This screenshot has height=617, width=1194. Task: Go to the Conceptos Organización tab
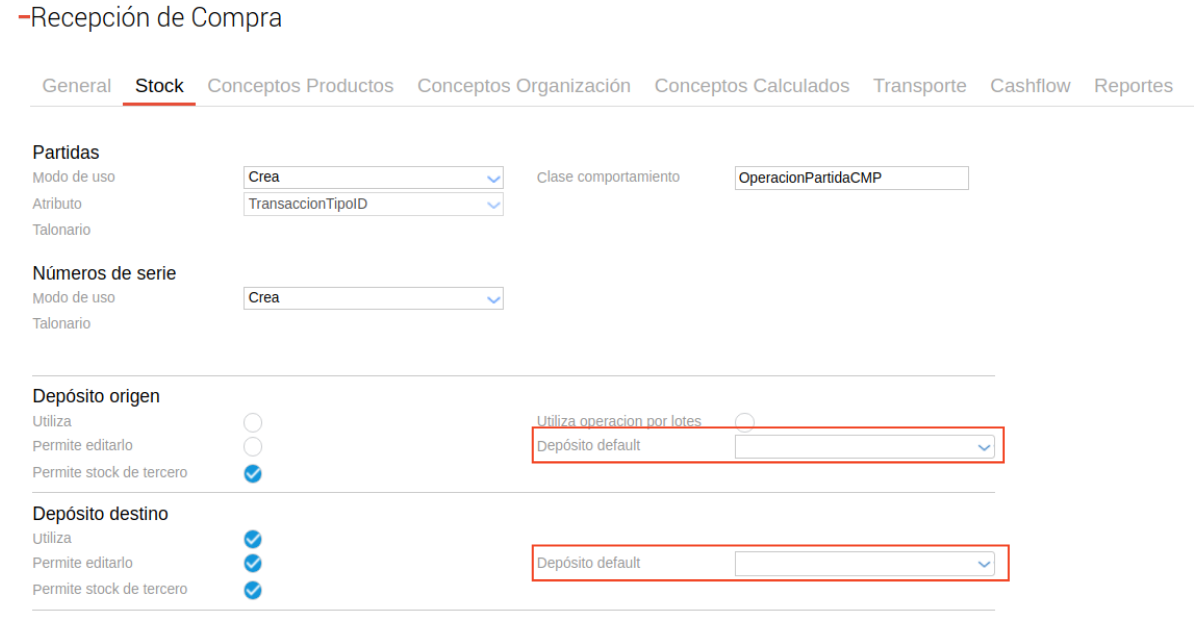pos(523,86)
